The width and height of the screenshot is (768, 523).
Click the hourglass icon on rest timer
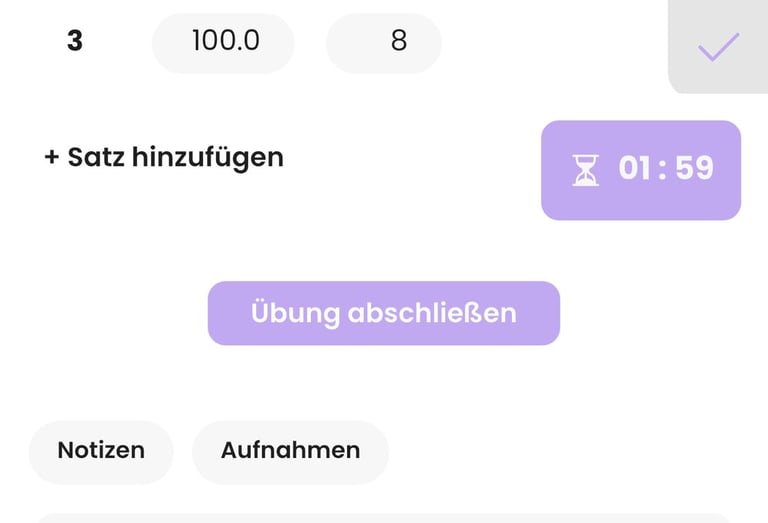586,170
